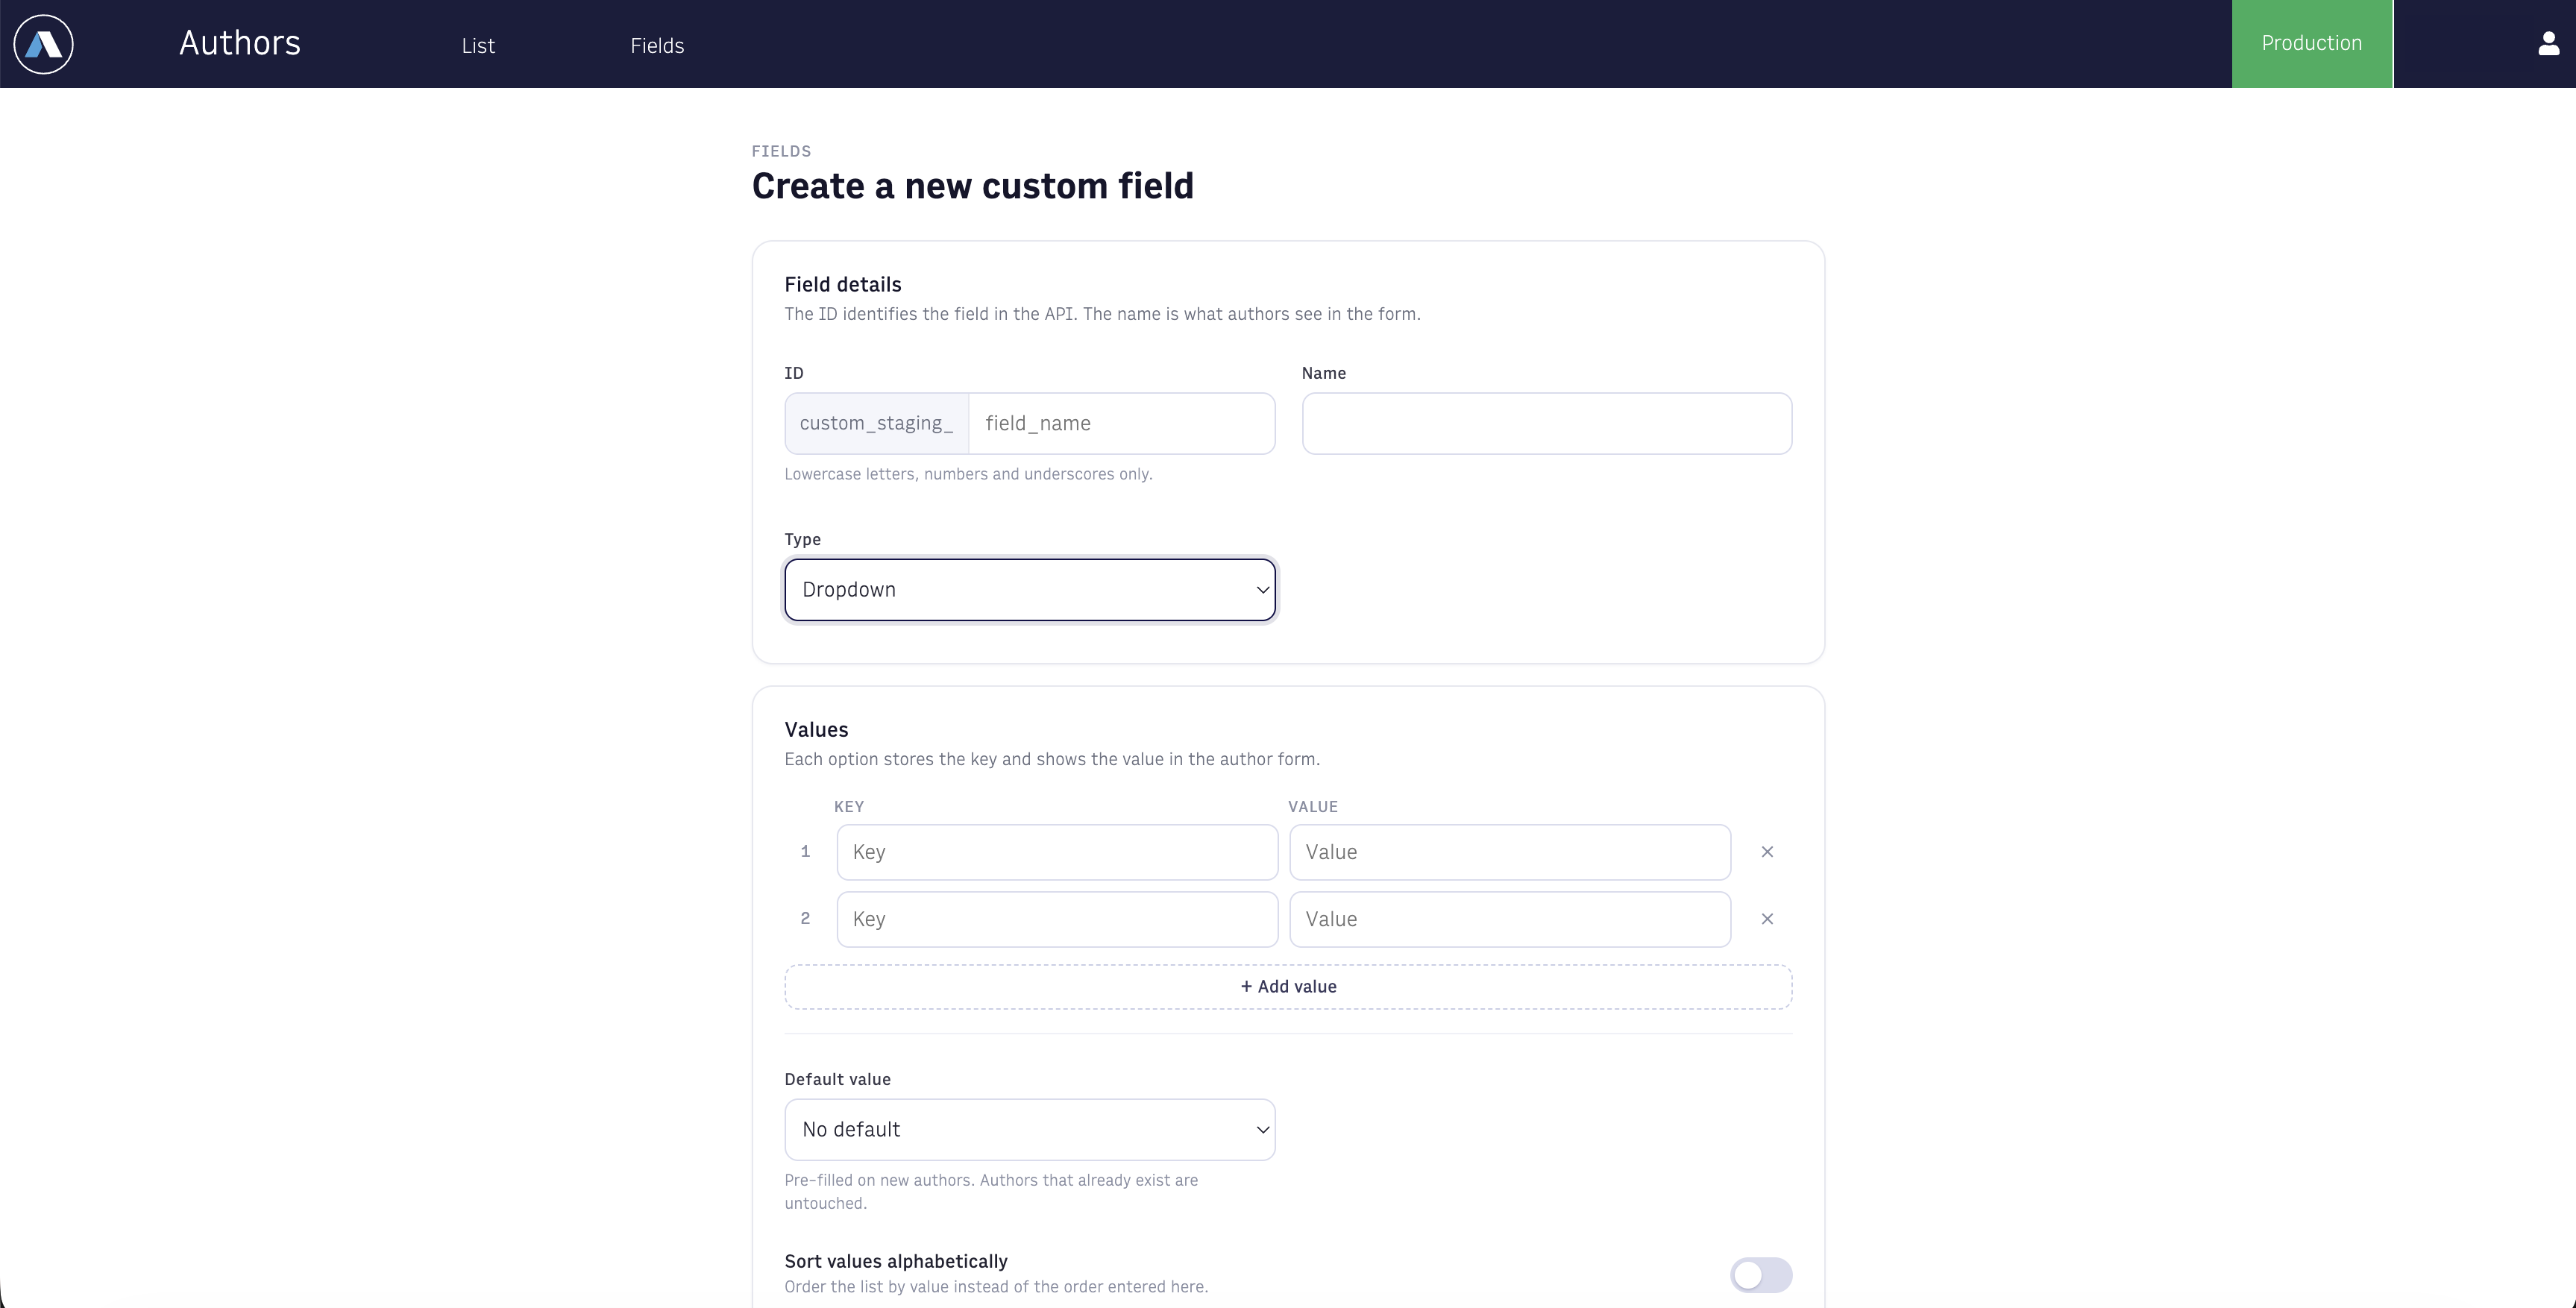Viewport: 2576px width, 1308px height.
Task: Open the Type dropdown showing Dropdown
Action: coord(1030,590)
